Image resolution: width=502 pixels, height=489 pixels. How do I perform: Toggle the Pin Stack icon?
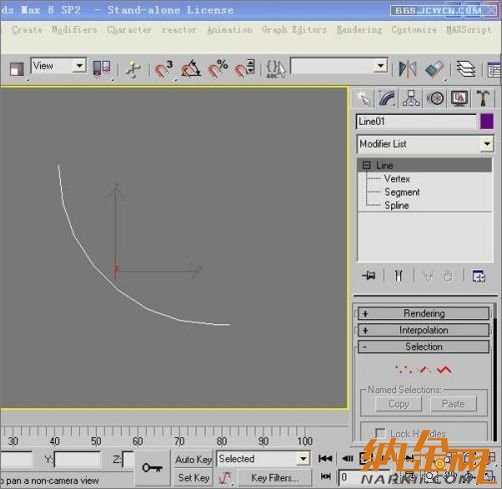click(369, 276)
